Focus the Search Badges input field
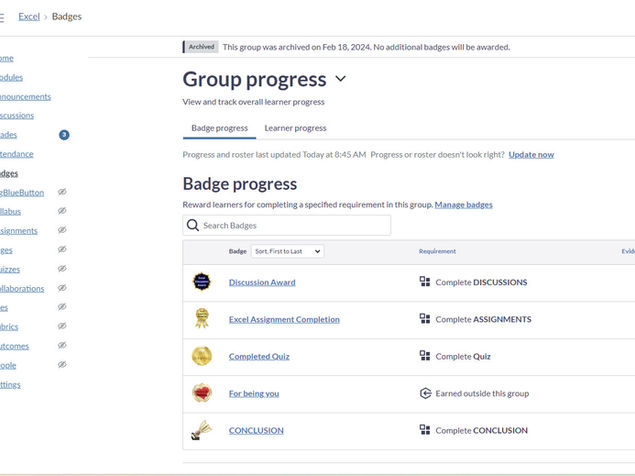Image resolution: width=635 pixels, height=476 pixels. [x=292, y=226]
